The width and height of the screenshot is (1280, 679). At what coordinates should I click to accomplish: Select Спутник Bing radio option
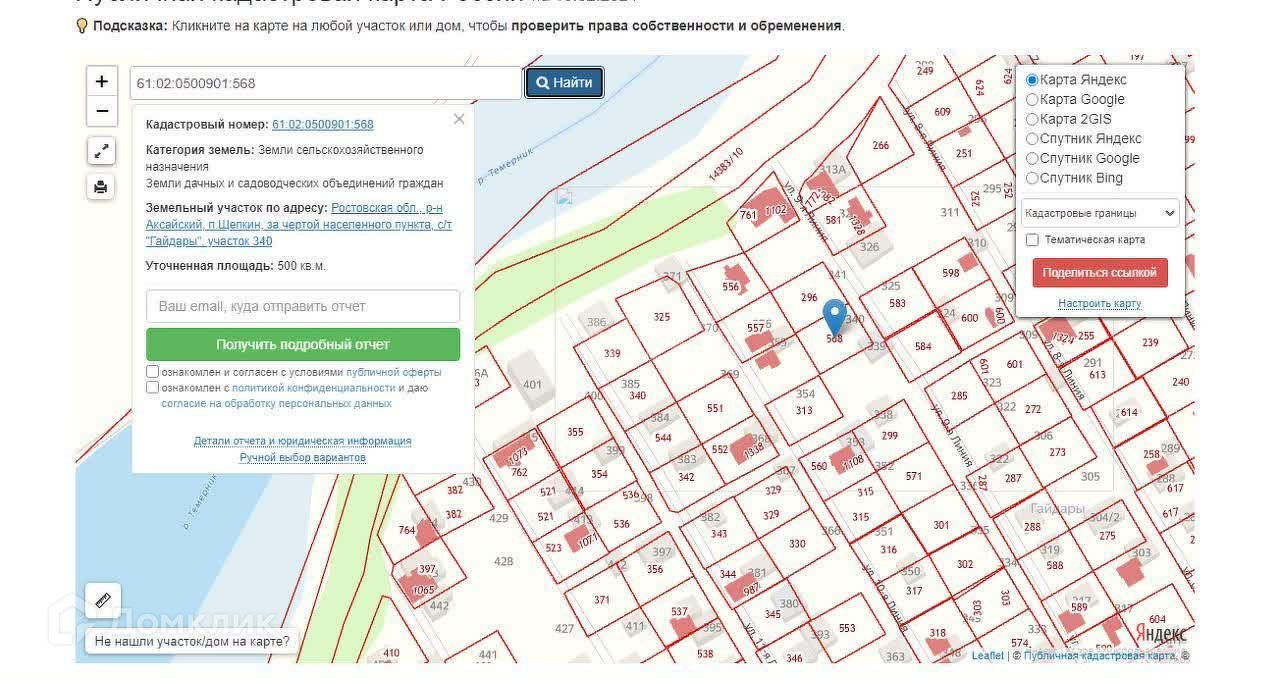point(1032,178)
